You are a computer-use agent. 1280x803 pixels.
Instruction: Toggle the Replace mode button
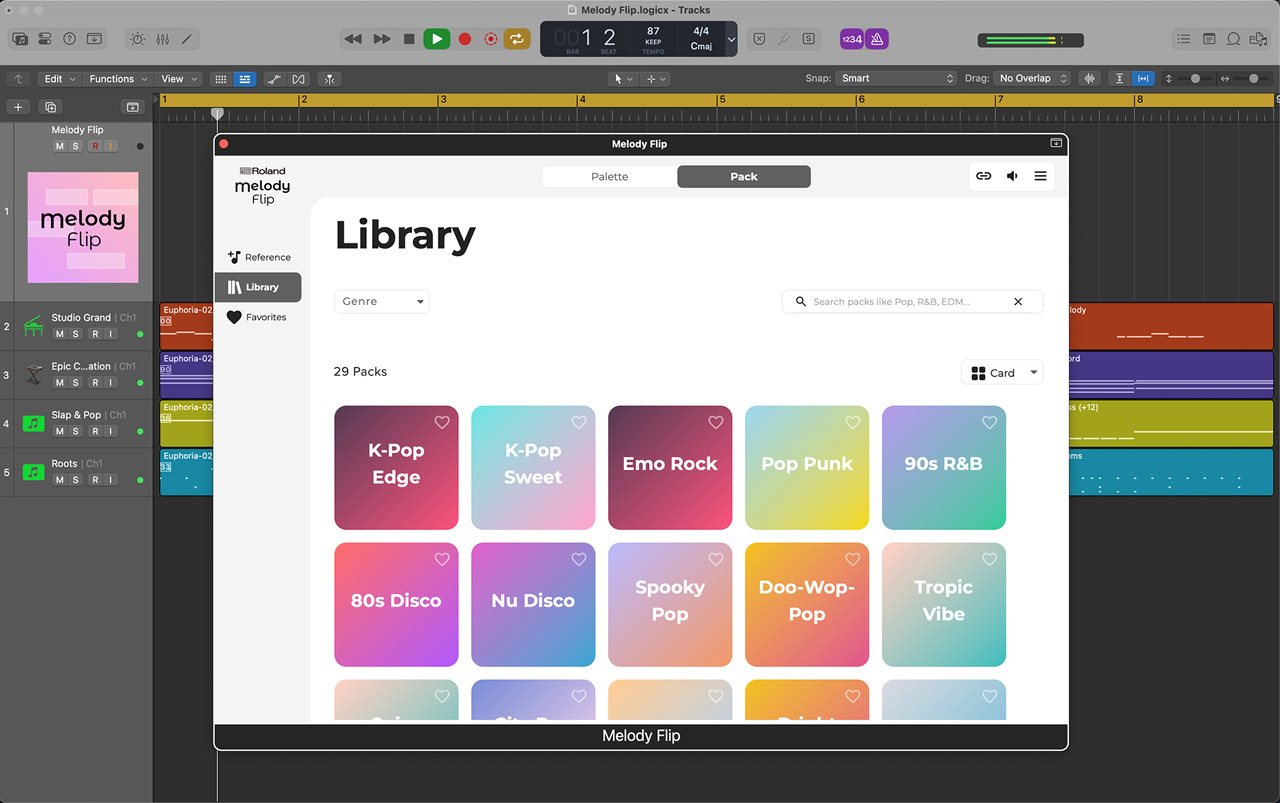(759, 39)
